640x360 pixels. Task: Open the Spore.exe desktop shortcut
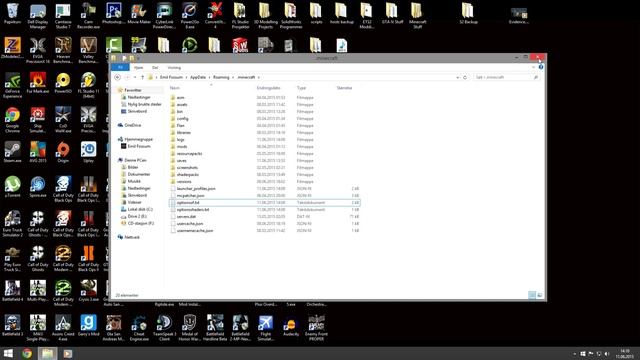coord(38,187)
